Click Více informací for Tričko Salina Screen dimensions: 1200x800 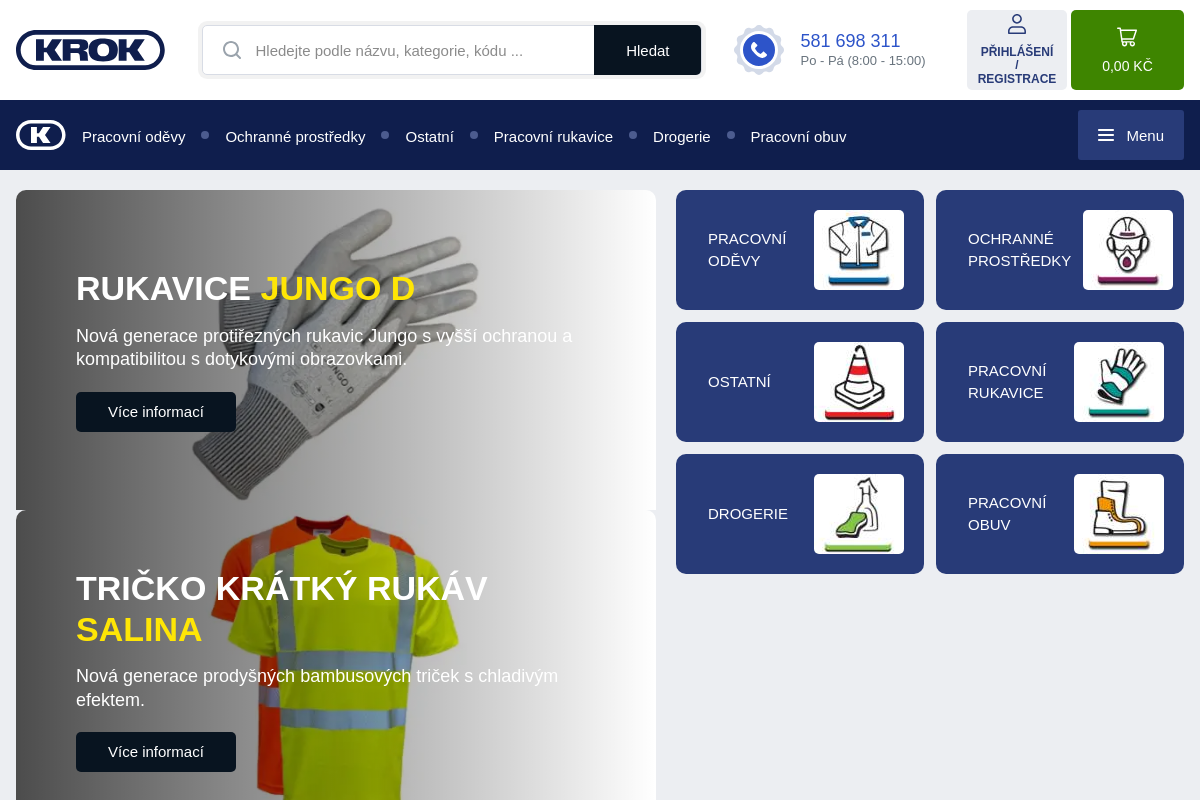tap(156, 752)
